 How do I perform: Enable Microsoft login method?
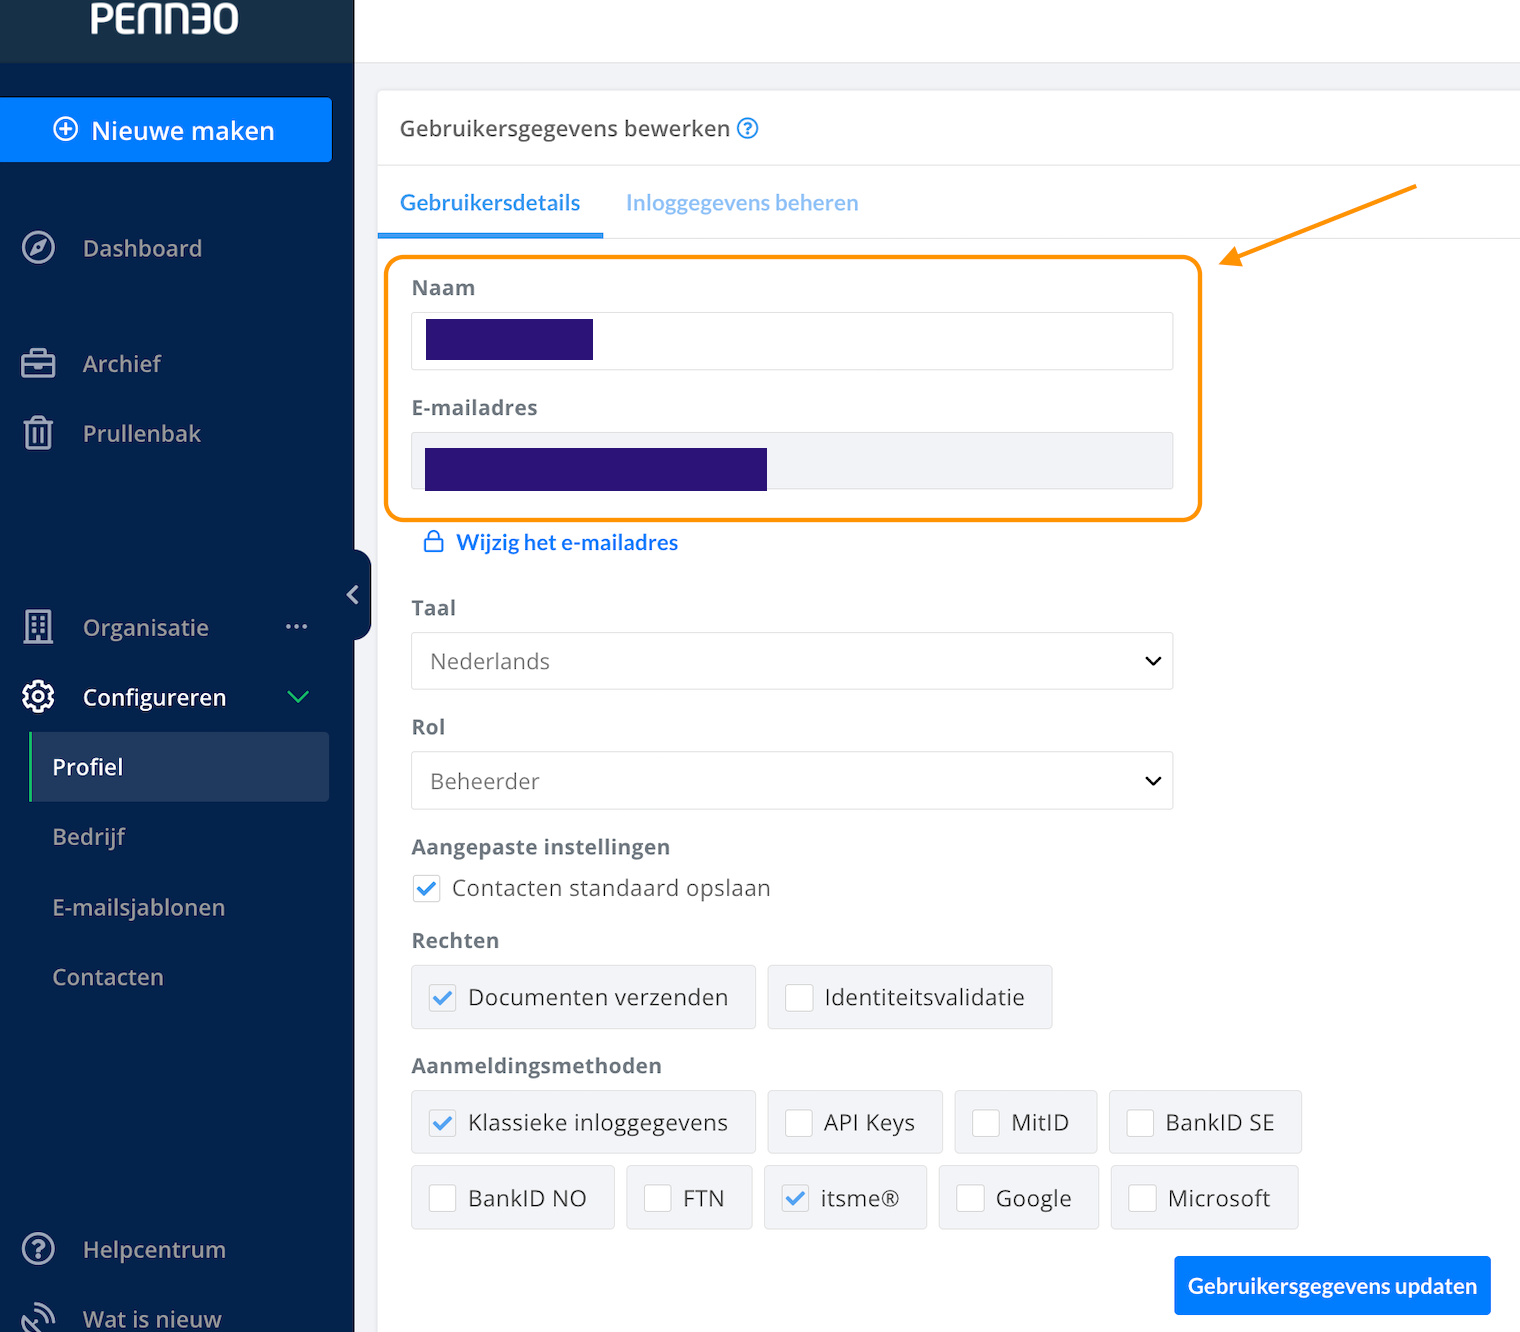pos(1143,1198)
